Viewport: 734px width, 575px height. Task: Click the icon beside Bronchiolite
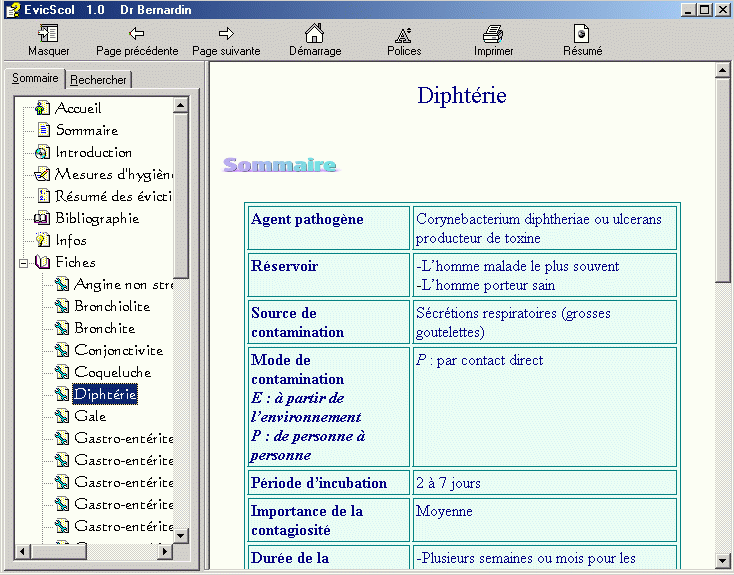point(62,306)
